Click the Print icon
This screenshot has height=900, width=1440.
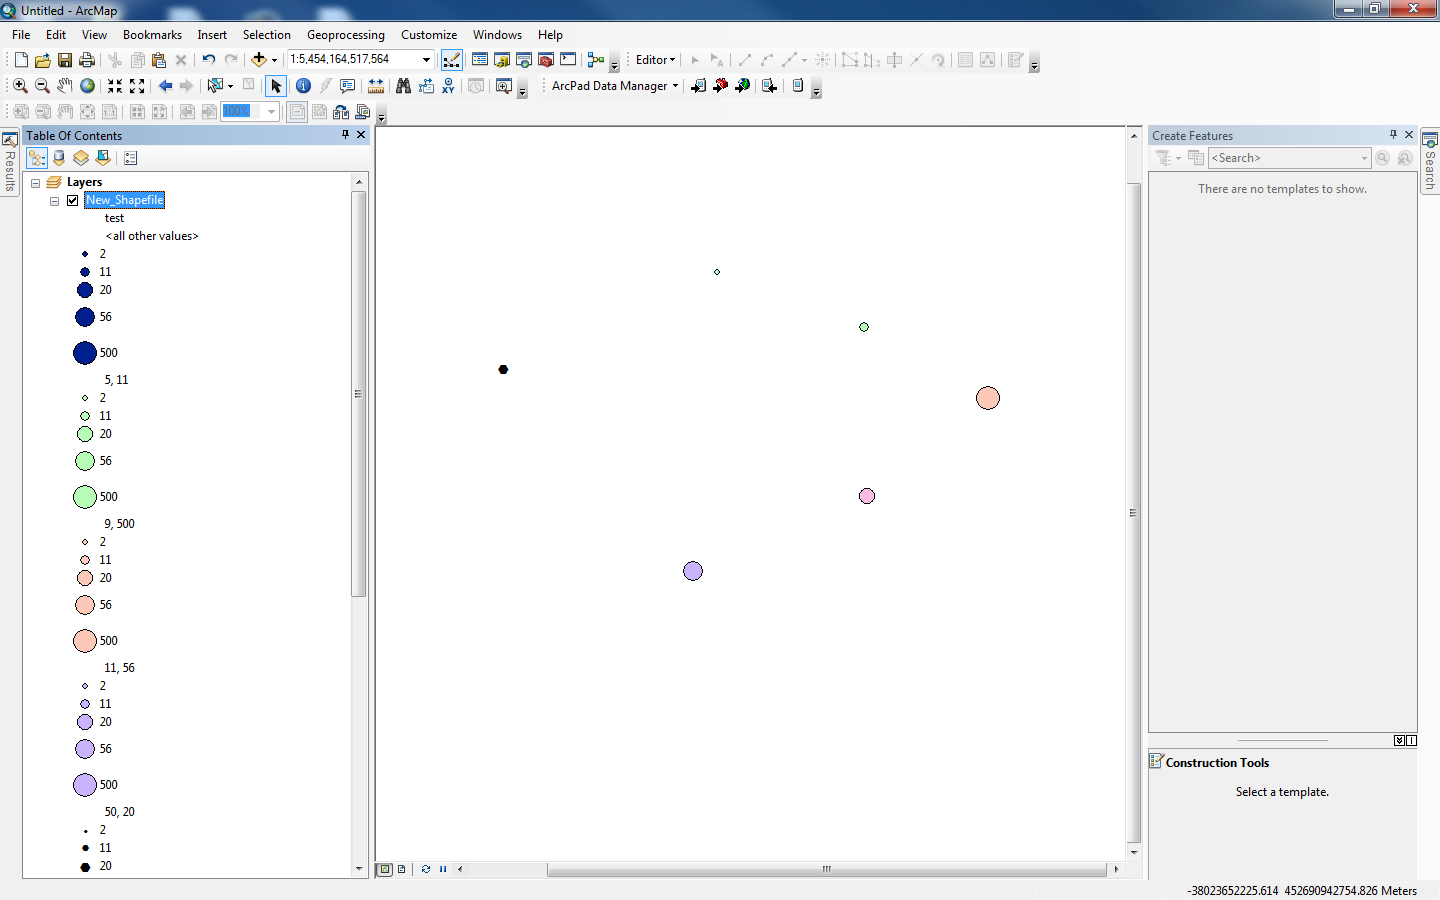click(87, 60)
